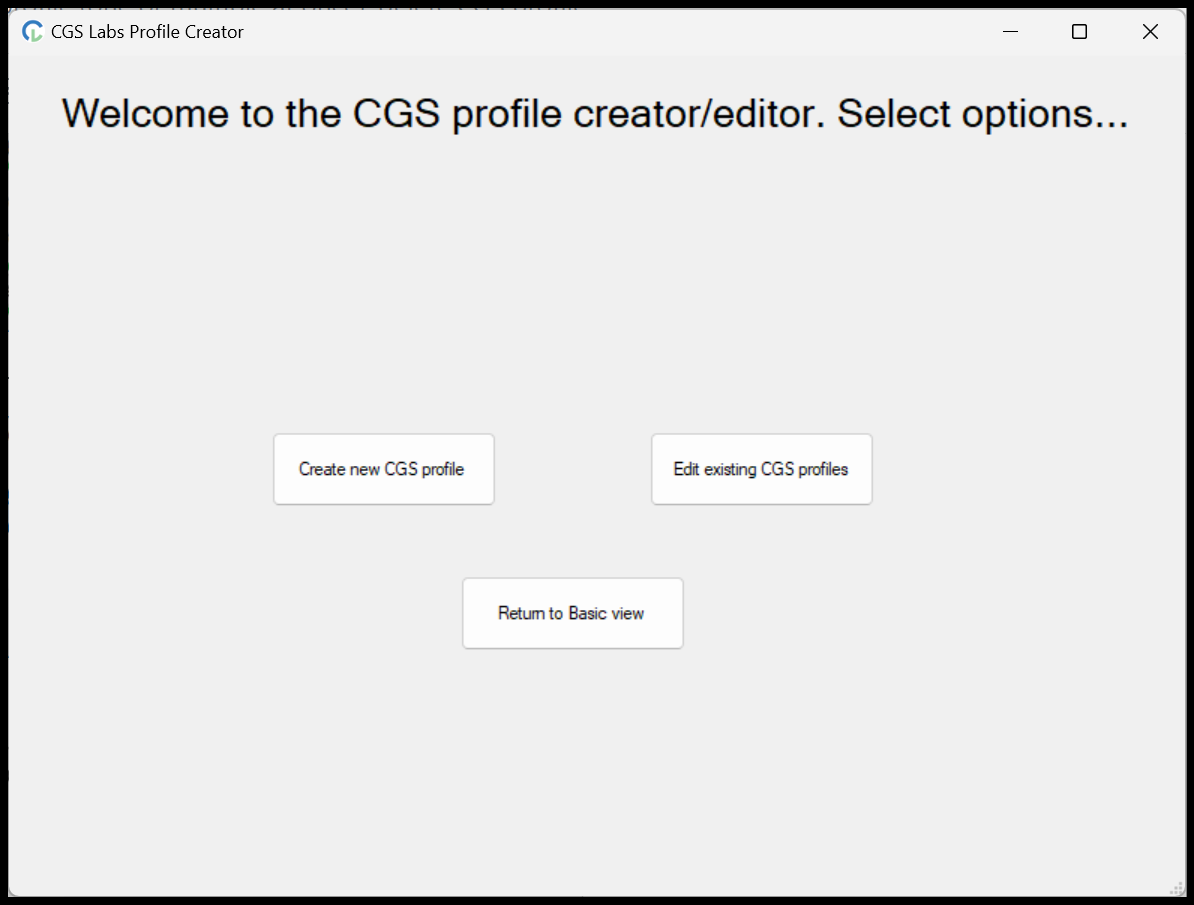Click the word 'Welcome' in the heading
Image resolution: width=1194 pixels, height=905 pixels.
[145, 114]
